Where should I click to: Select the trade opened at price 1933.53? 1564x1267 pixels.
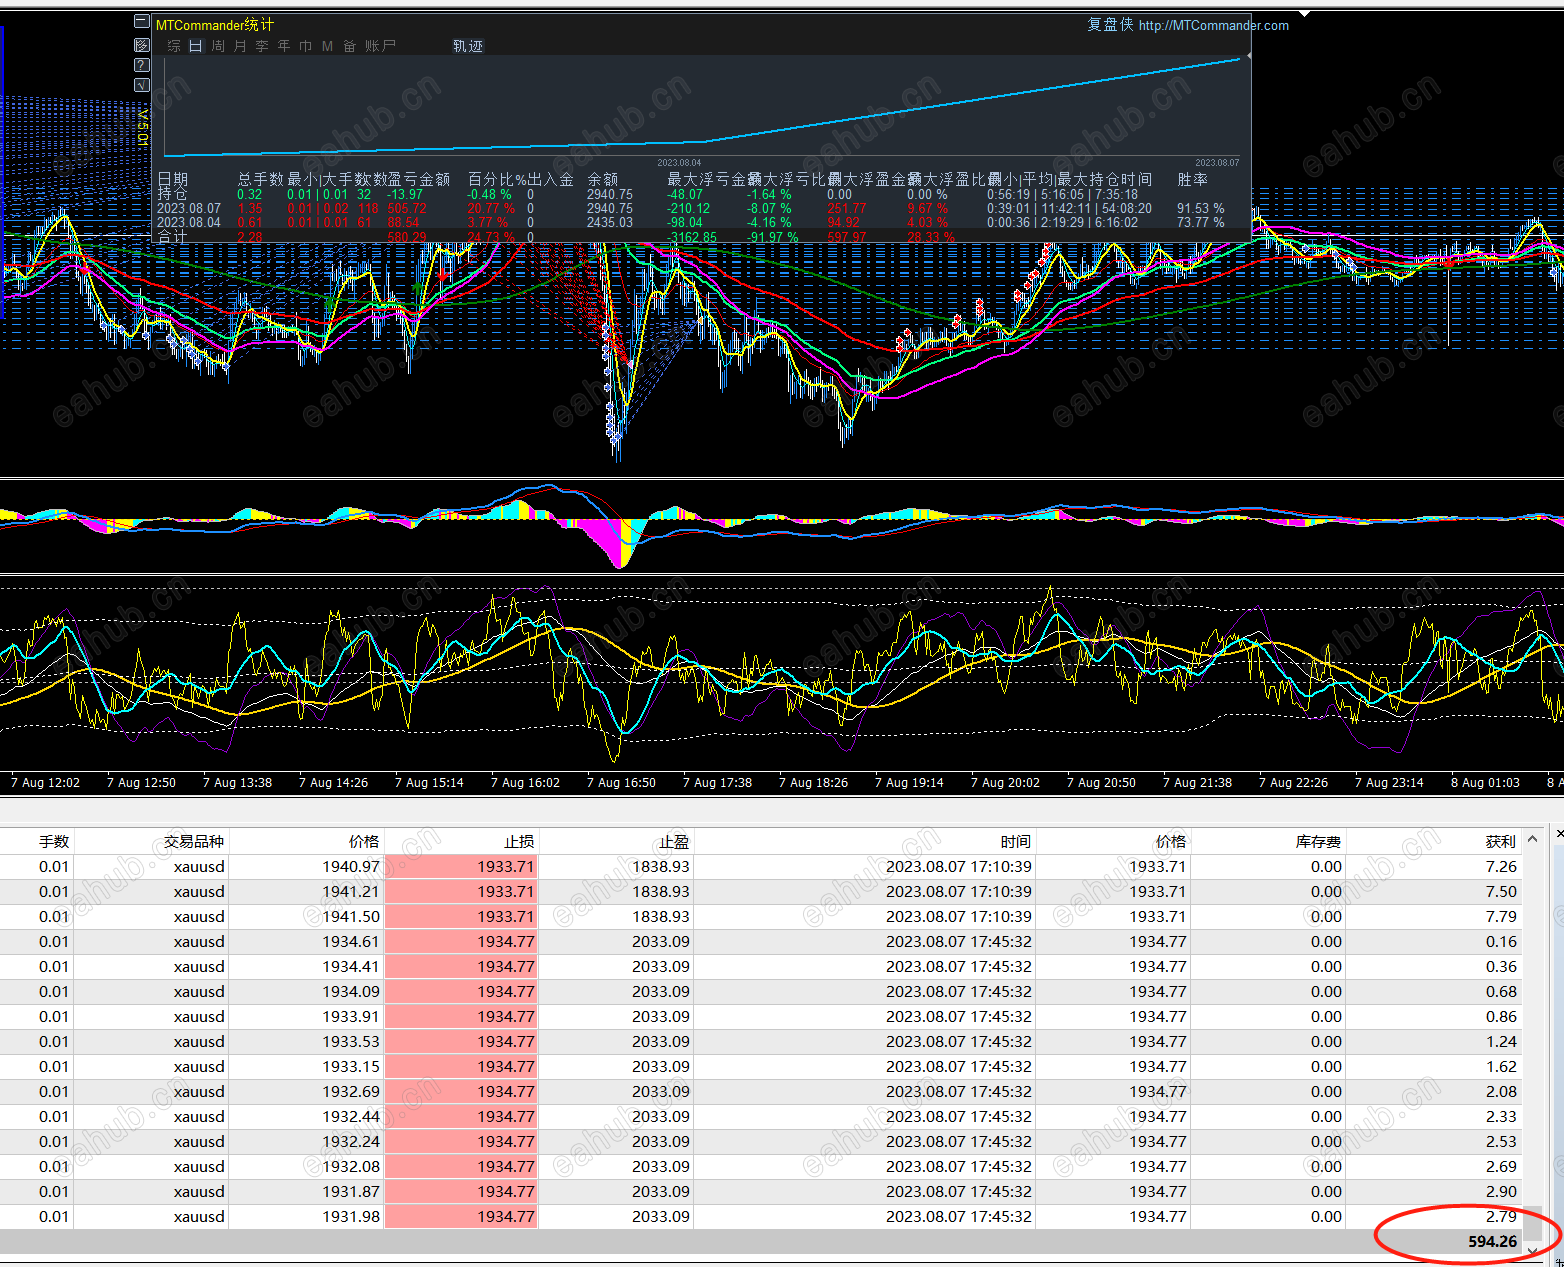(x=761, y=1042)
